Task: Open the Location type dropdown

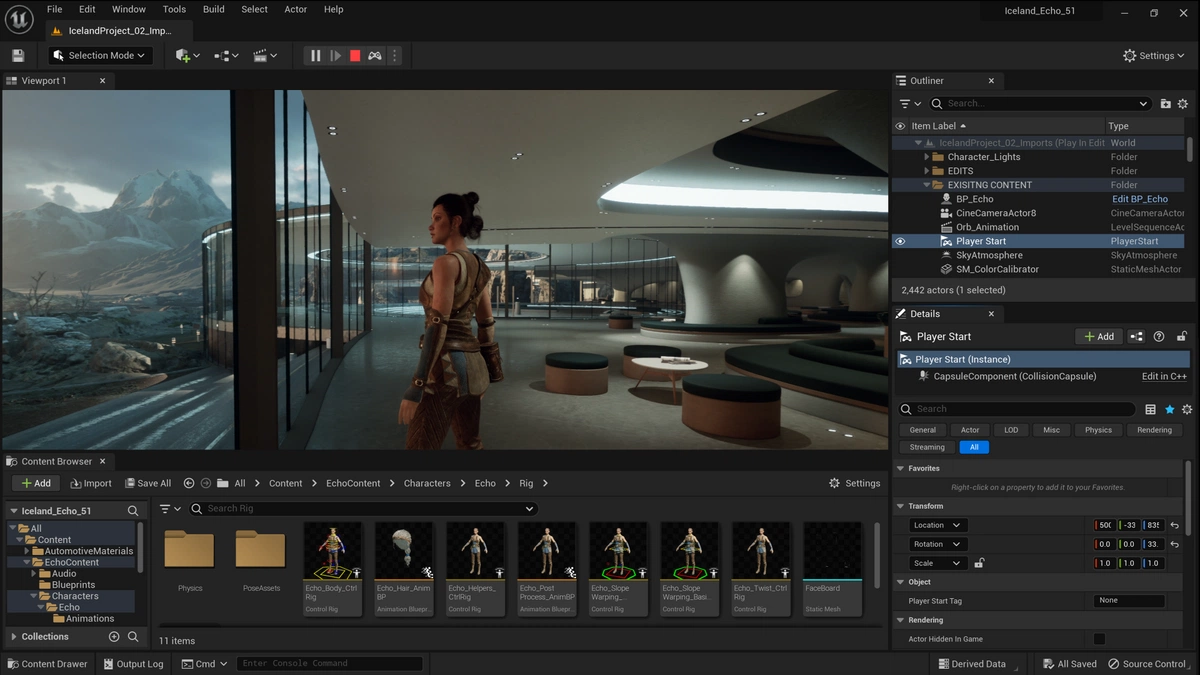Action: (x=937, y=525)
